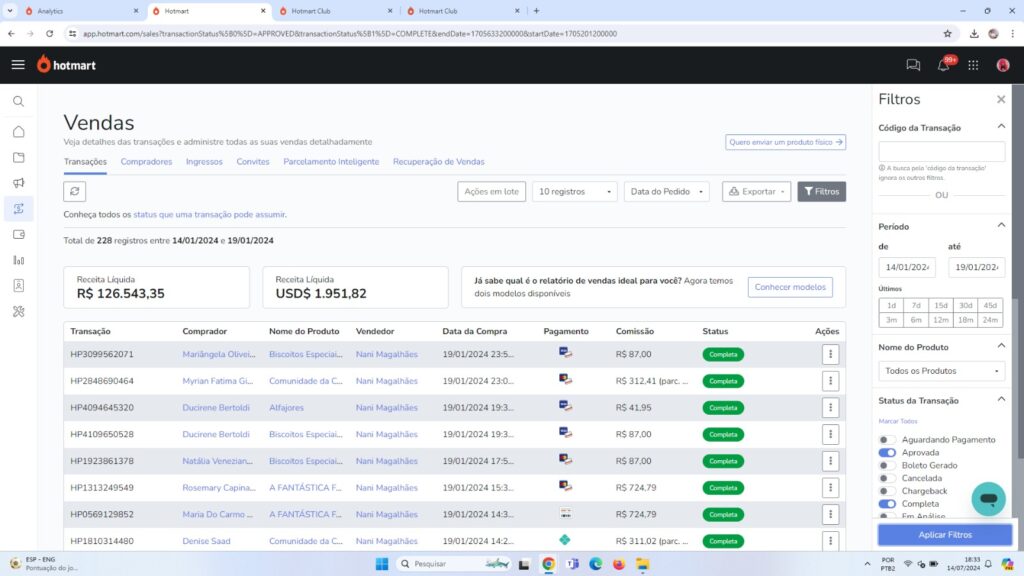1024x576 pixels.
Task: Bookmark this page with the star icon
Action: (947, 33)
